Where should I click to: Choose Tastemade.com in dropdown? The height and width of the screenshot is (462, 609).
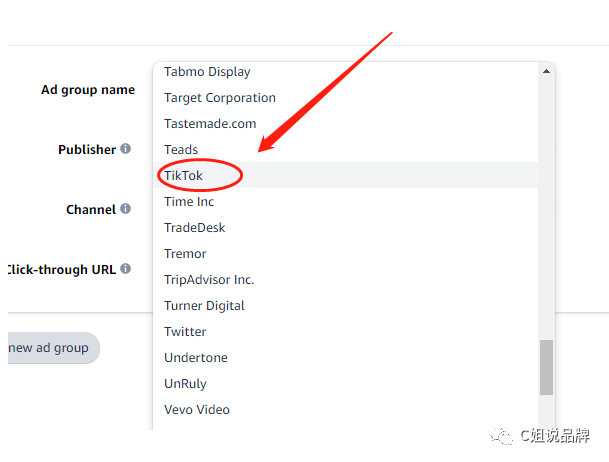[x=346, y=124]
